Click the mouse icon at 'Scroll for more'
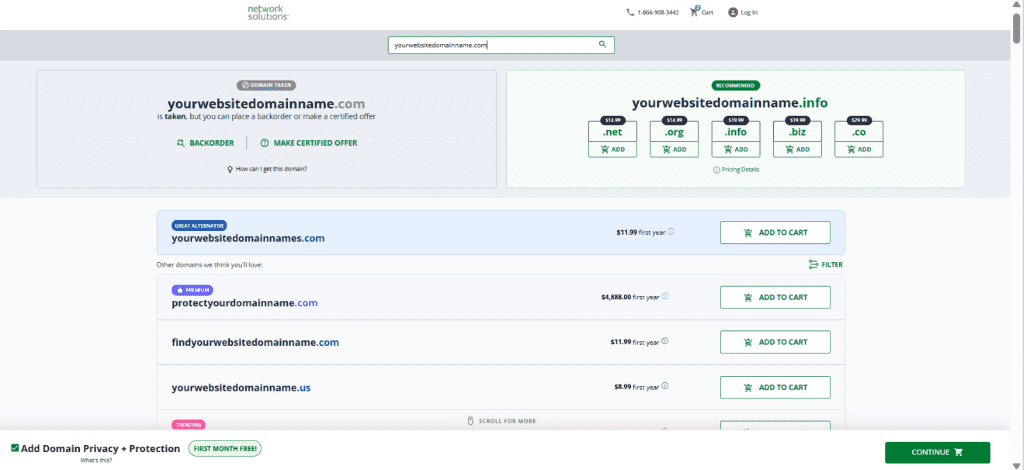The image size is (1024, 470). 470,421
